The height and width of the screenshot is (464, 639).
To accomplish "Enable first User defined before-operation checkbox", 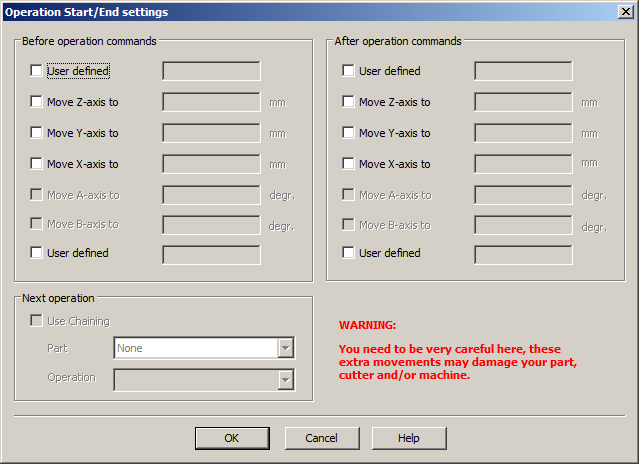I will [x=37, y=71].
